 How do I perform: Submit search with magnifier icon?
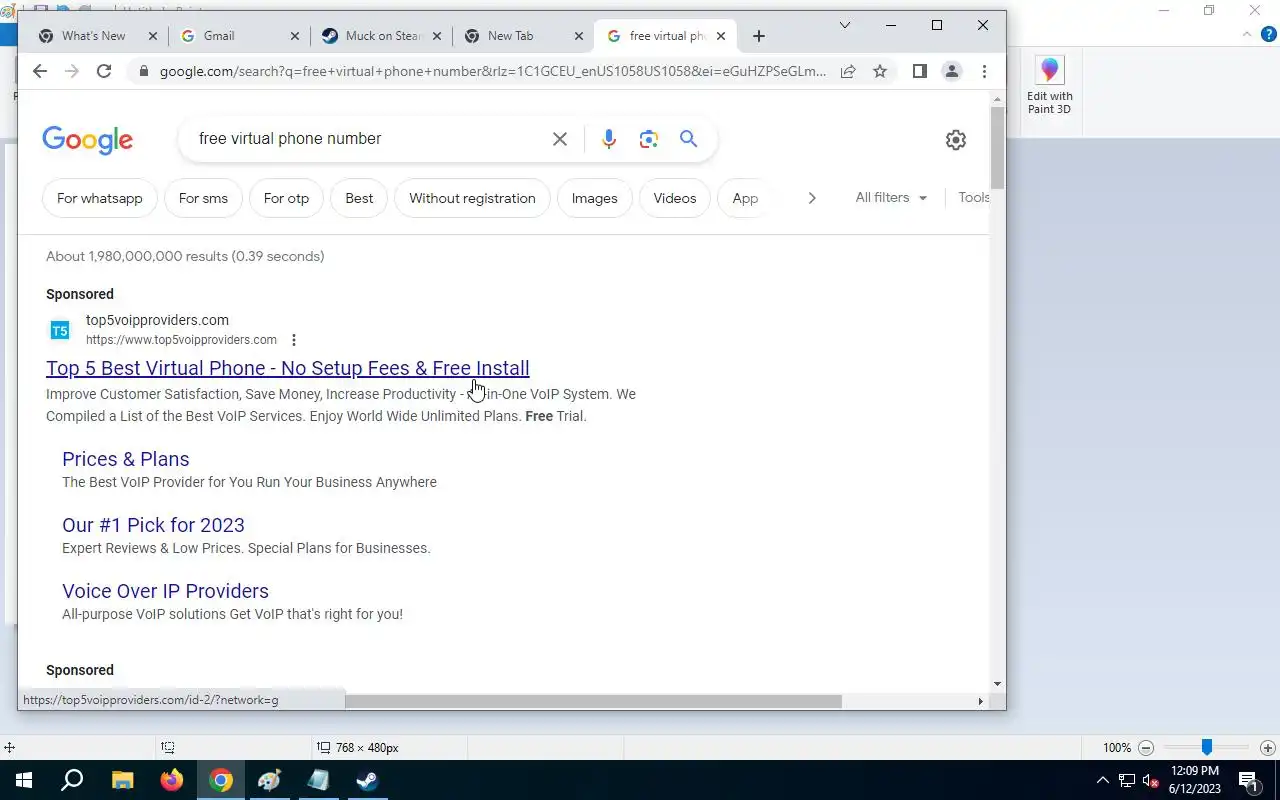tap(689, 139)
